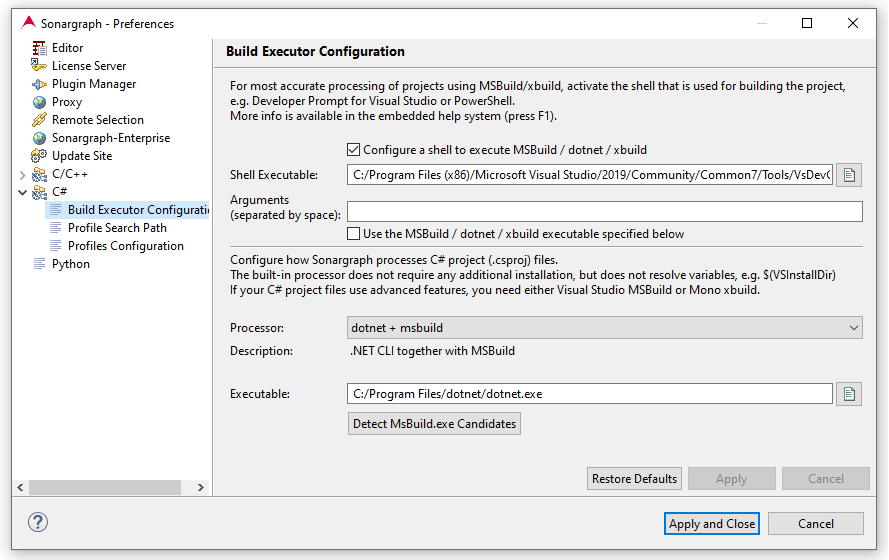Browse for dotnet Executable file icon
The height and width of the screenshot is (560, 889).
pos(849,393)
